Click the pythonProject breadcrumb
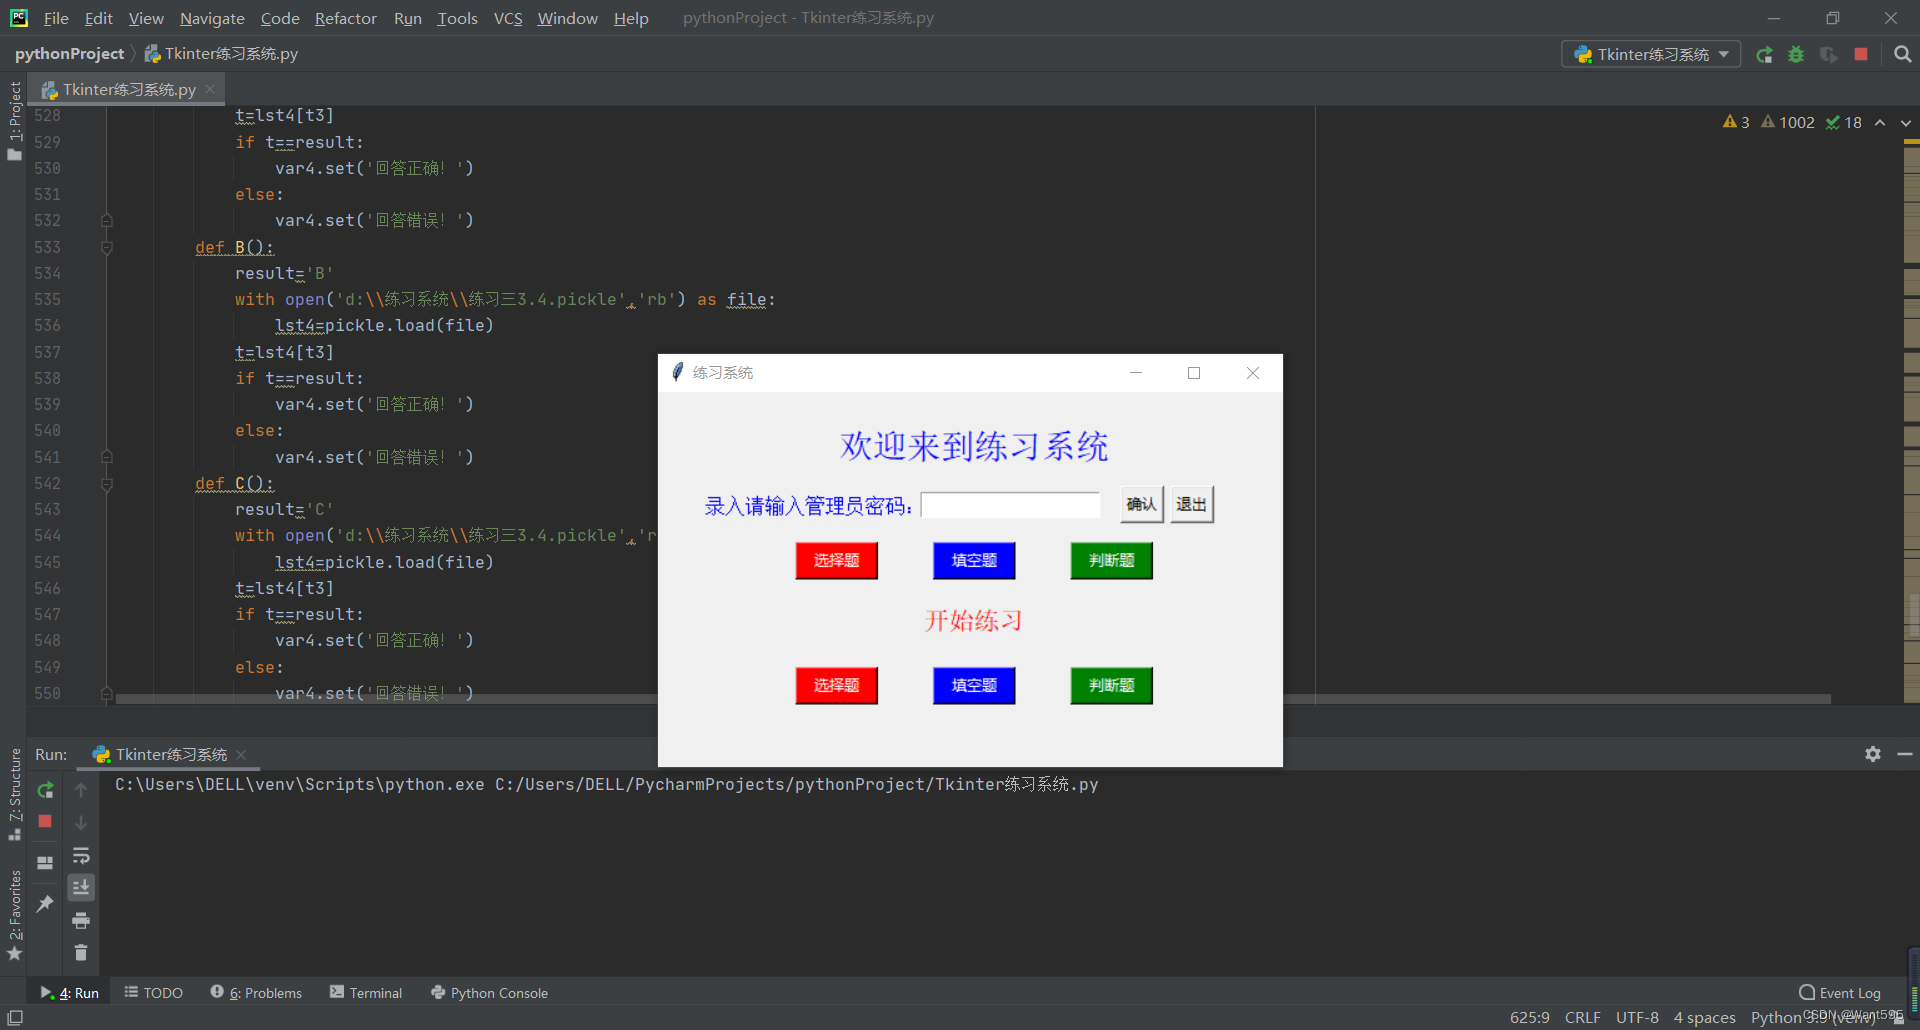The height and width of the screenshot is (1030, 1920). tap(69, 54)
